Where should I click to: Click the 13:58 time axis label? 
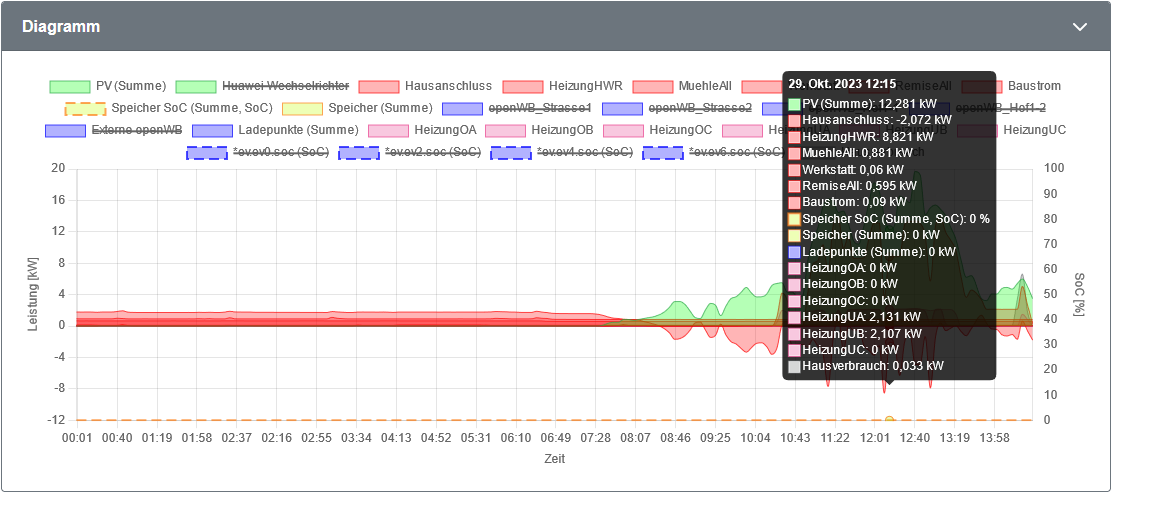995,438
